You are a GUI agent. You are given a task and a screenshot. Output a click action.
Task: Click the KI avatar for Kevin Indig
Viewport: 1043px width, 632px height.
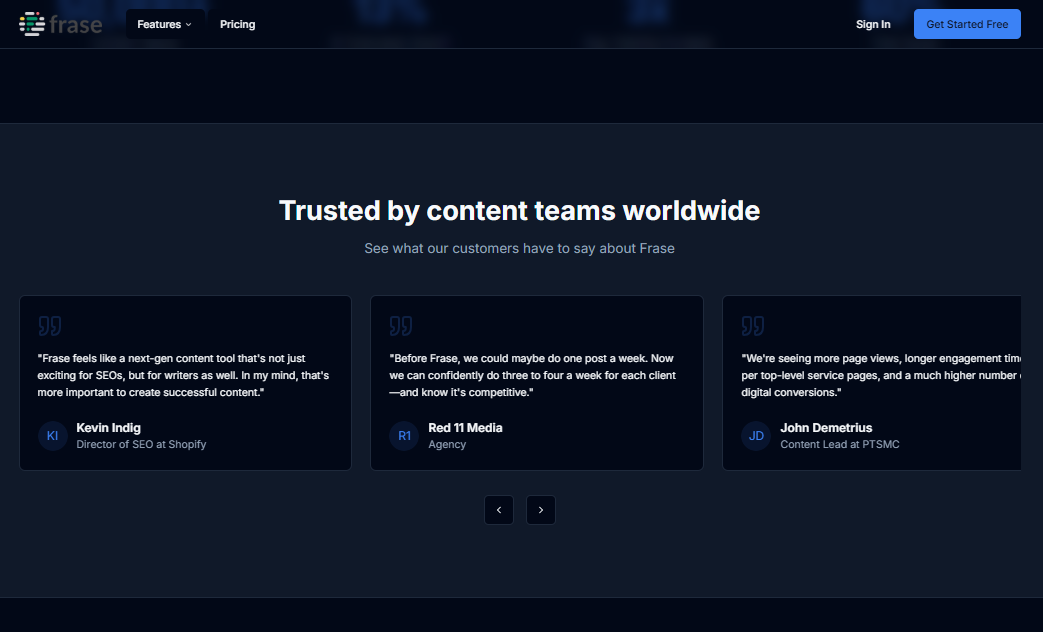53,436
